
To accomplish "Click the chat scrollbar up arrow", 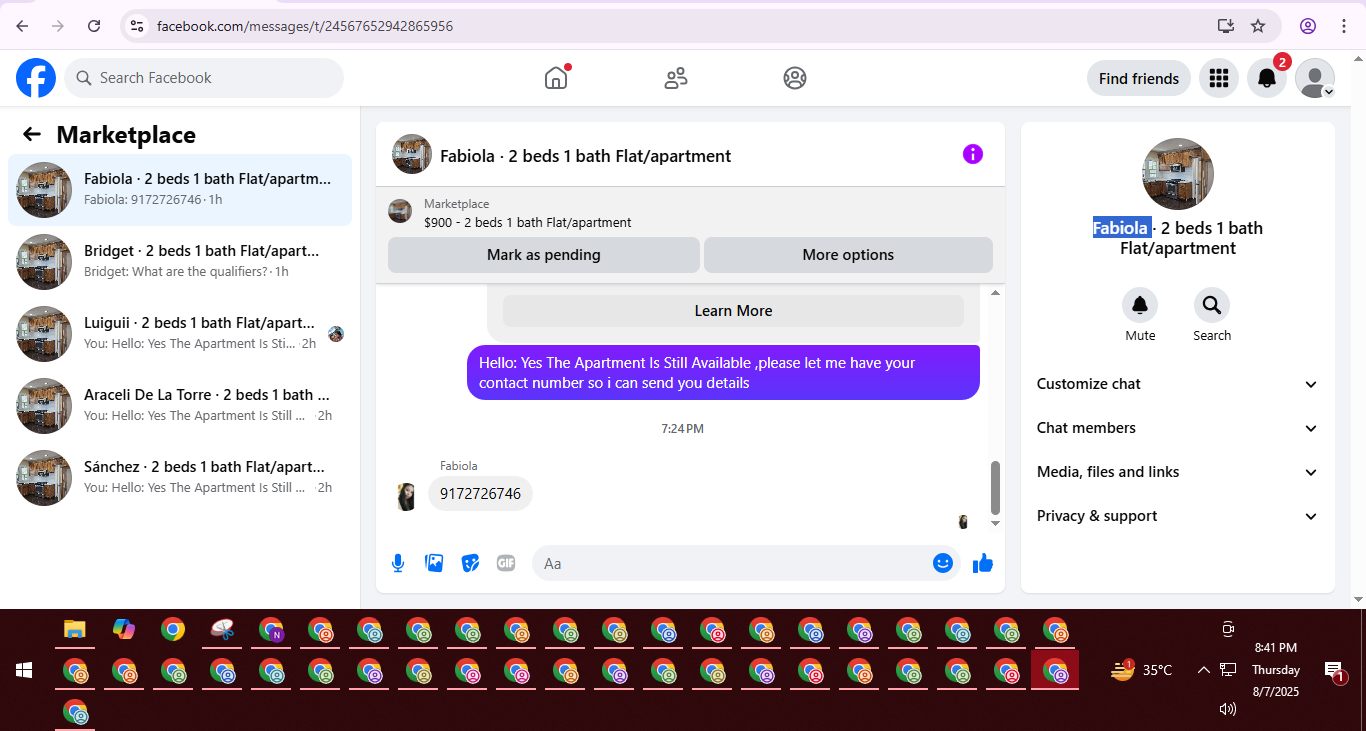I will 995,293.
